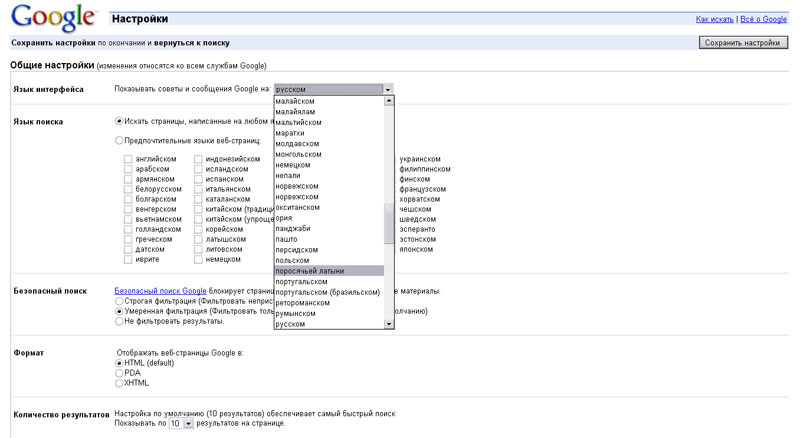Tick the каталанском checkbox

[198, 199]
